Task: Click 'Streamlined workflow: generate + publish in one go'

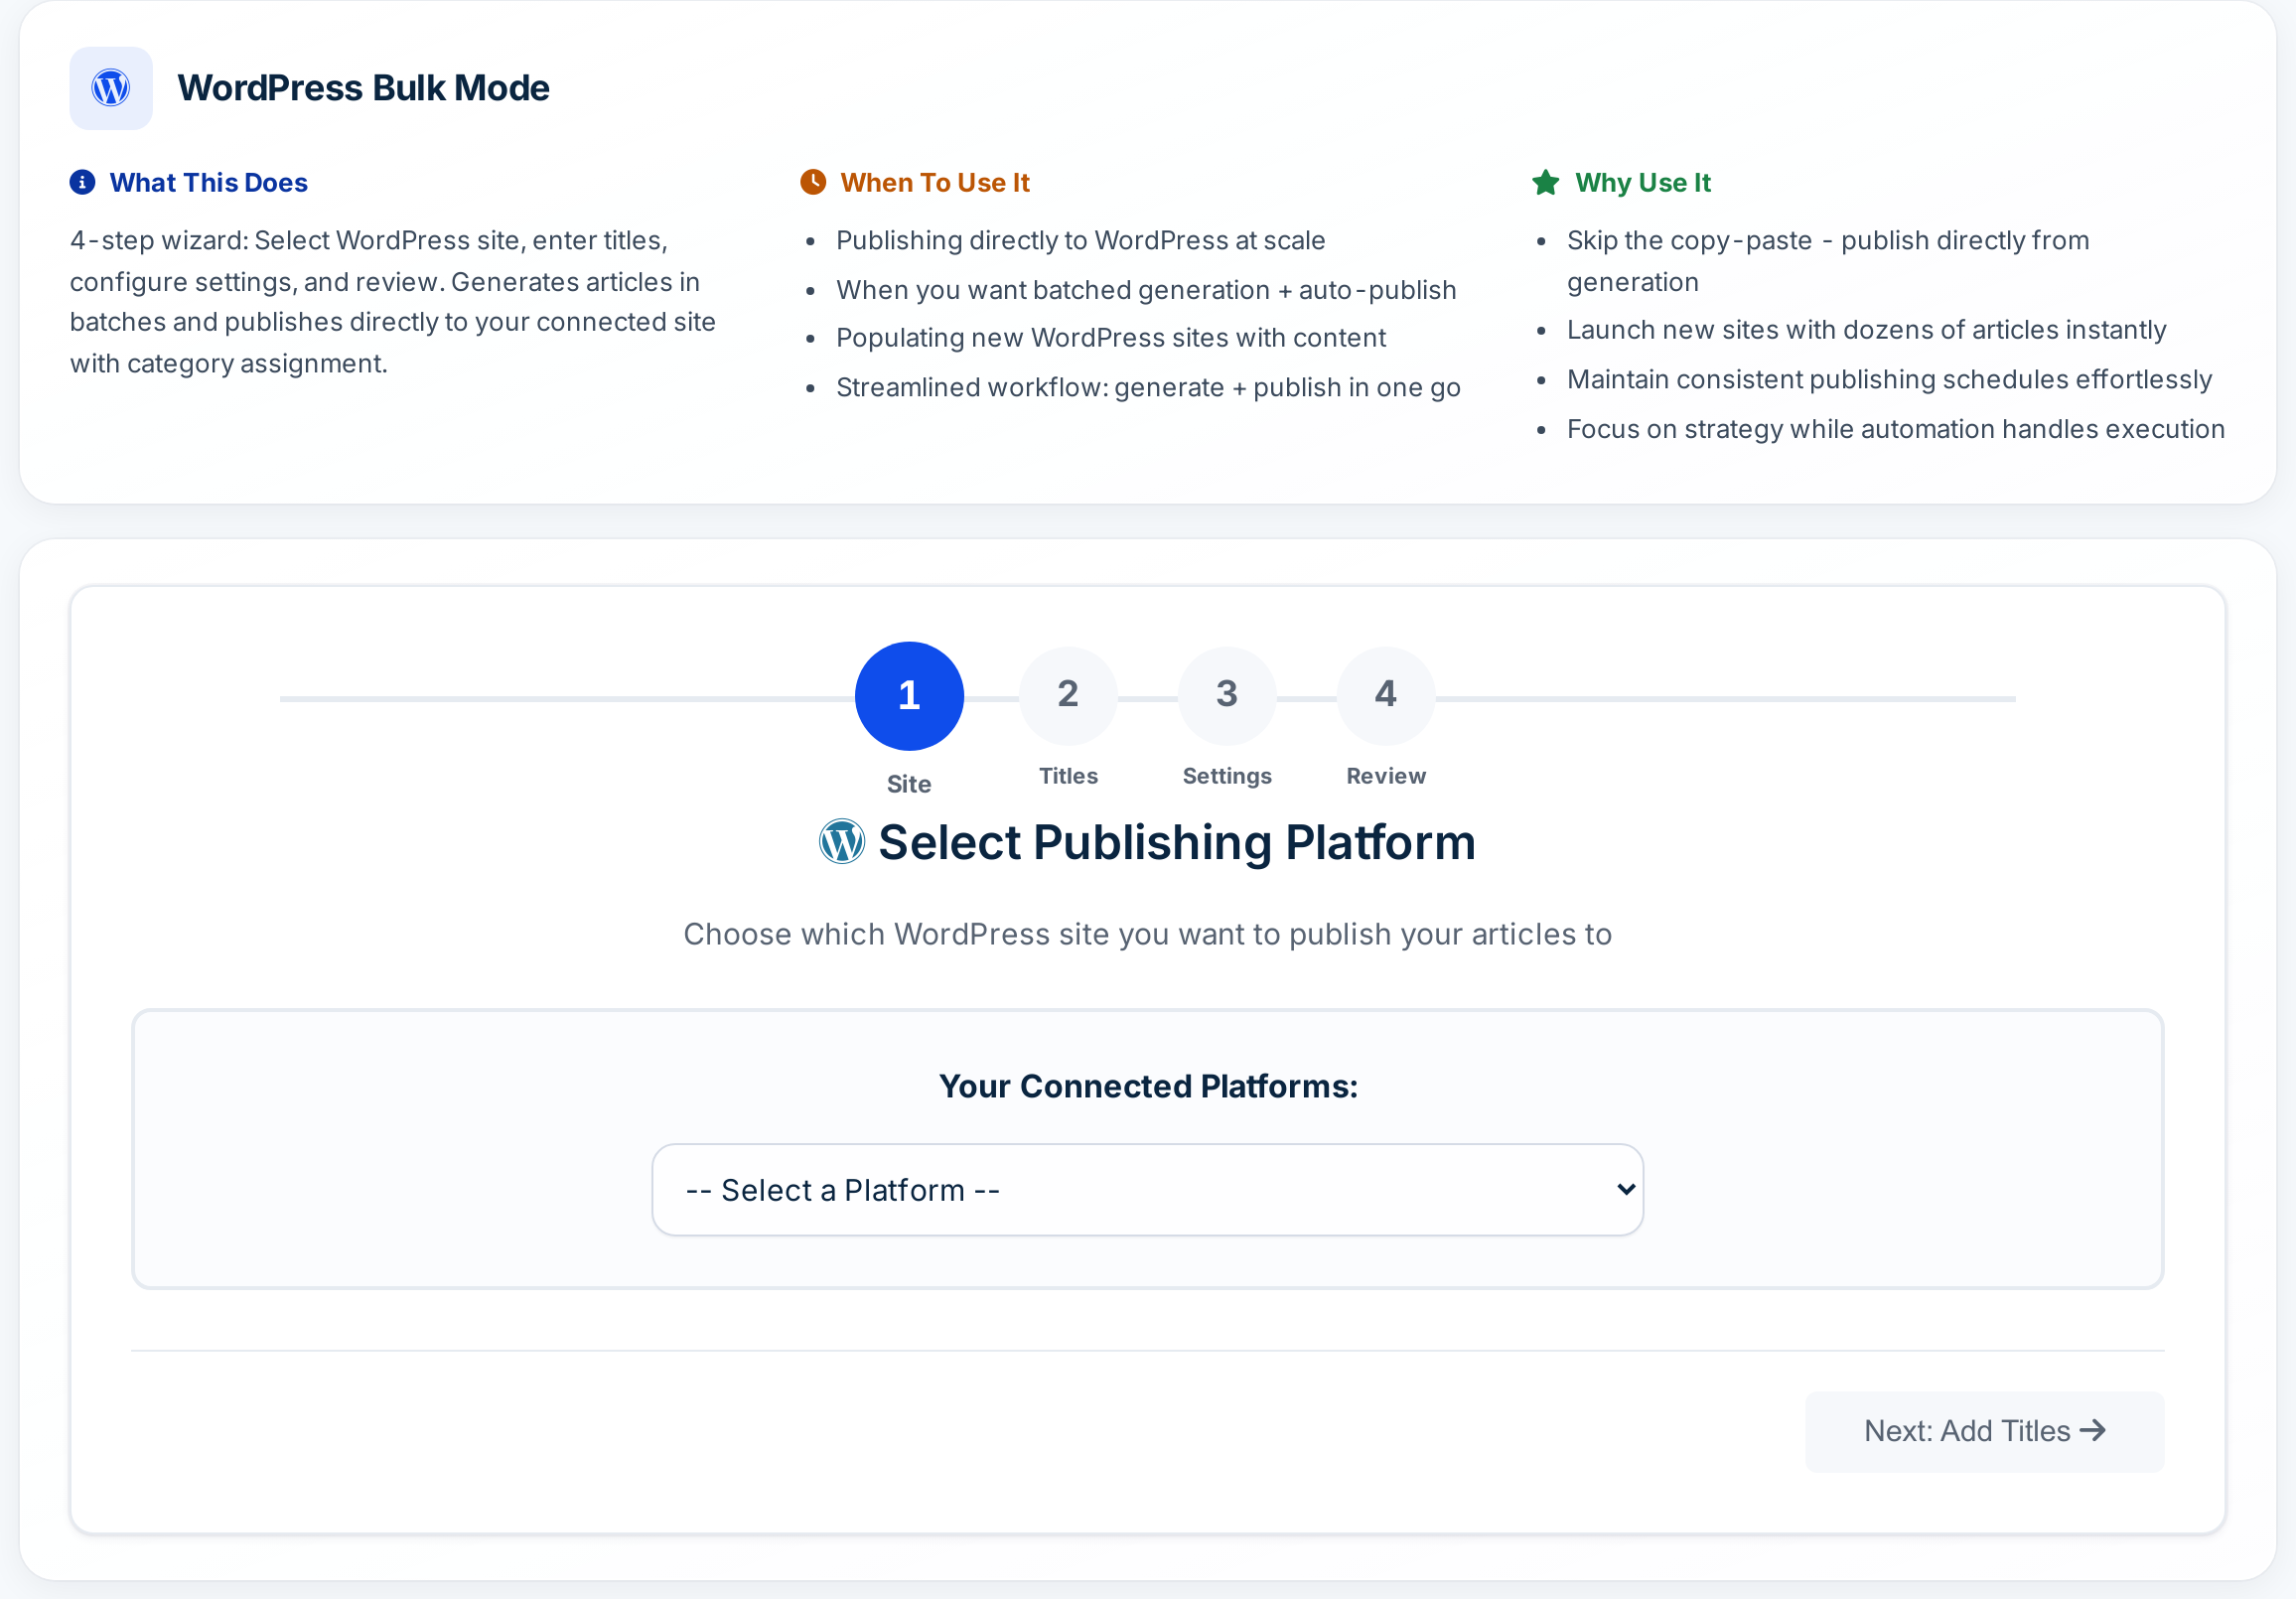Action: 1148,388
